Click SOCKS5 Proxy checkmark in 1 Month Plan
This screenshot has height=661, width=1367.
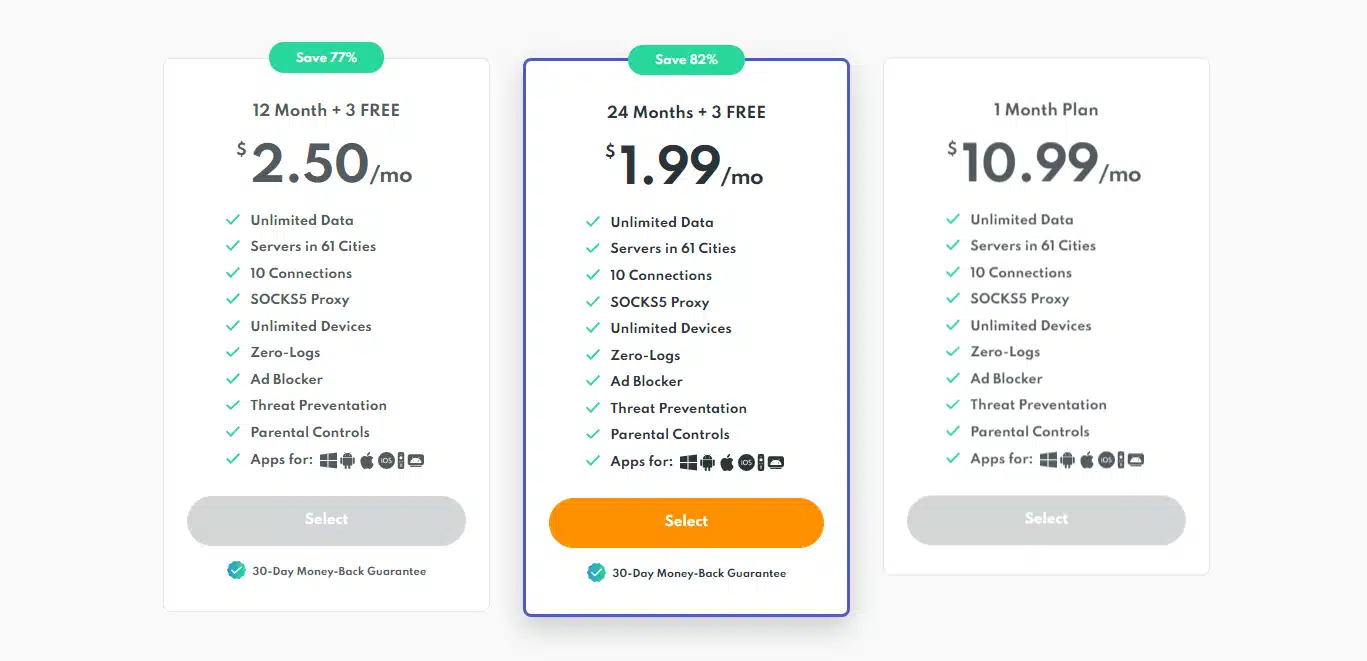[952, 299]
